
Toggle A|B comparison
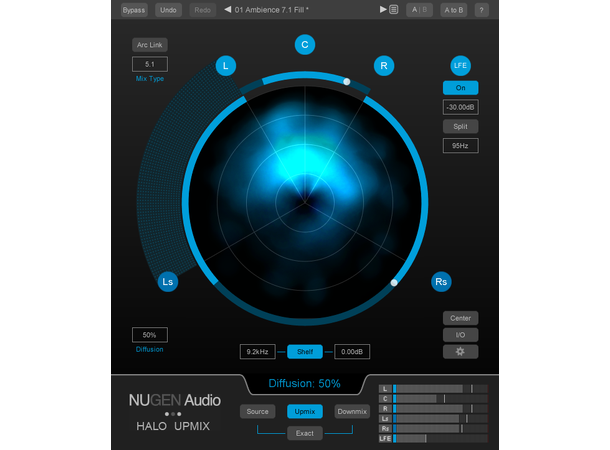click(x=419, y=10)
